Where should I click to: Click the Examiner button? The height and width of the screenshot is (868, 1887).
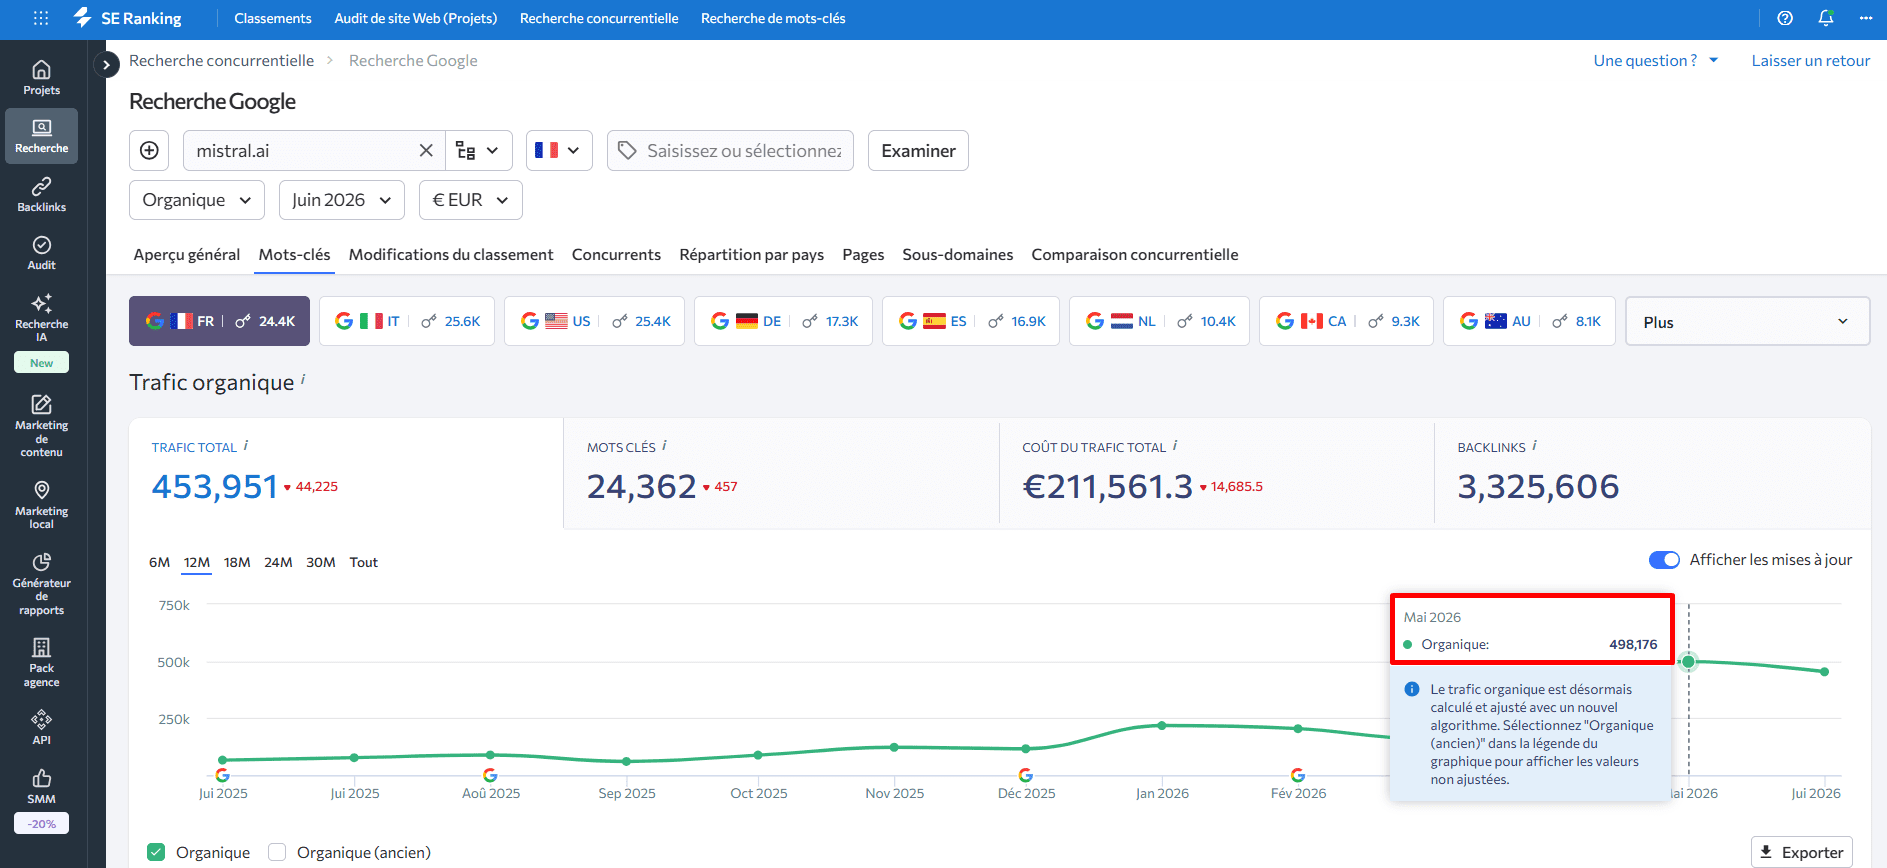point(918,150)
